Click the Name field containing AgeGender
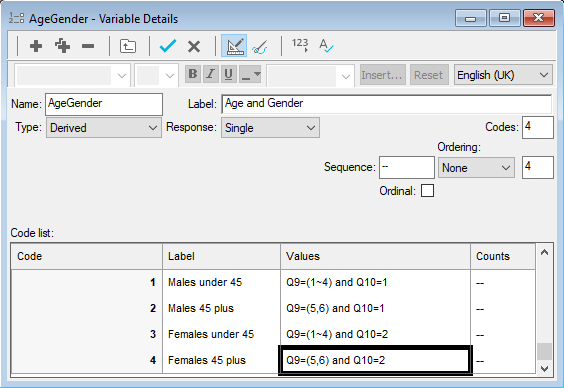The width and height of the screenshot is (564, 388). click(x=104, y=104)
